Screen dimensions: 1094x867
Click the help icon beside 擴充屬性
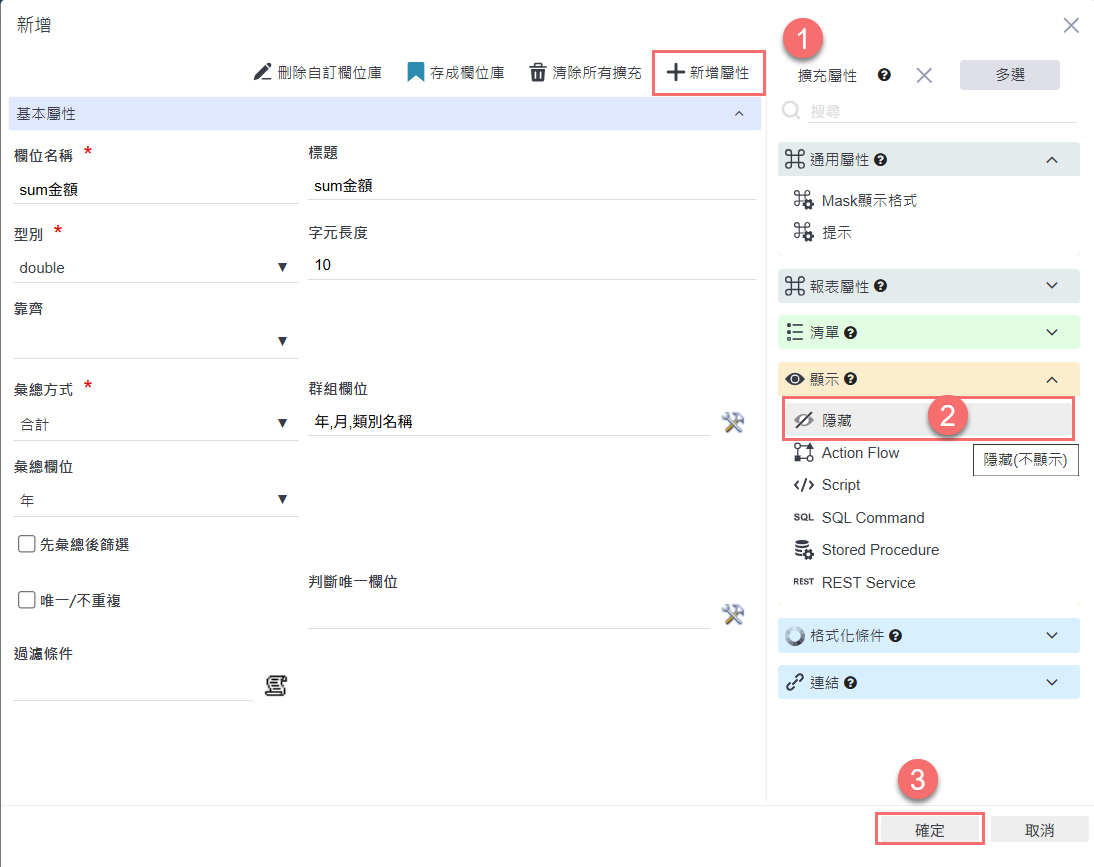click(x=884, y=75)
